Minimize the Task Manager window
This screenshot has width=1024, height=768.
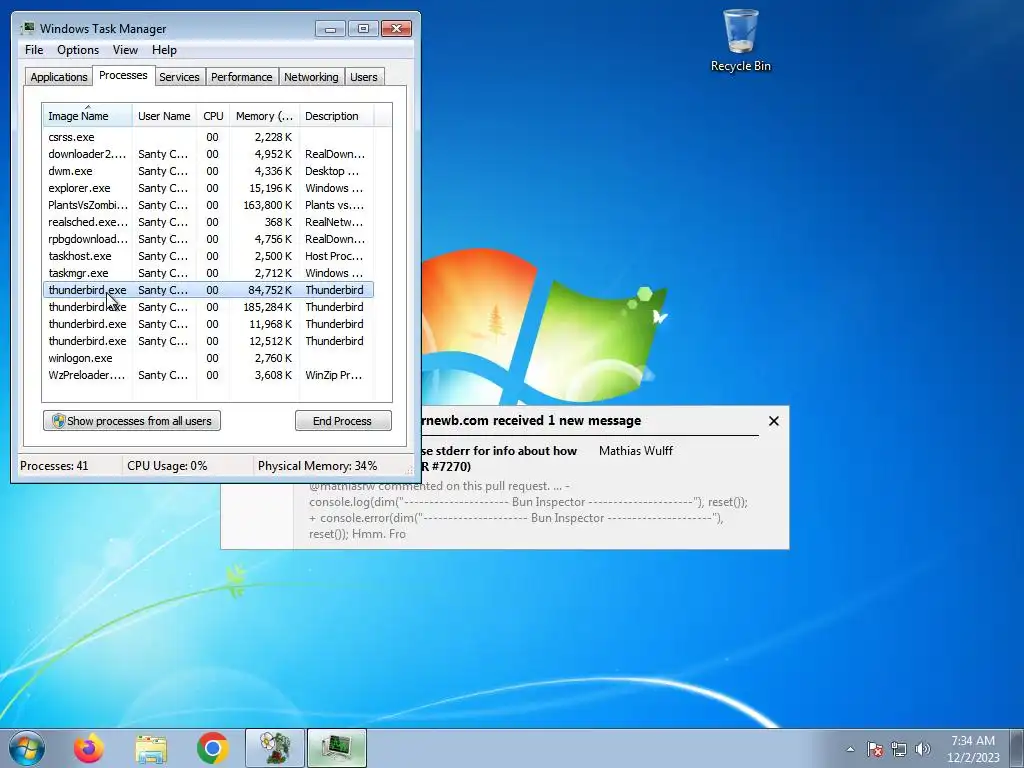[x=330, y=29]
